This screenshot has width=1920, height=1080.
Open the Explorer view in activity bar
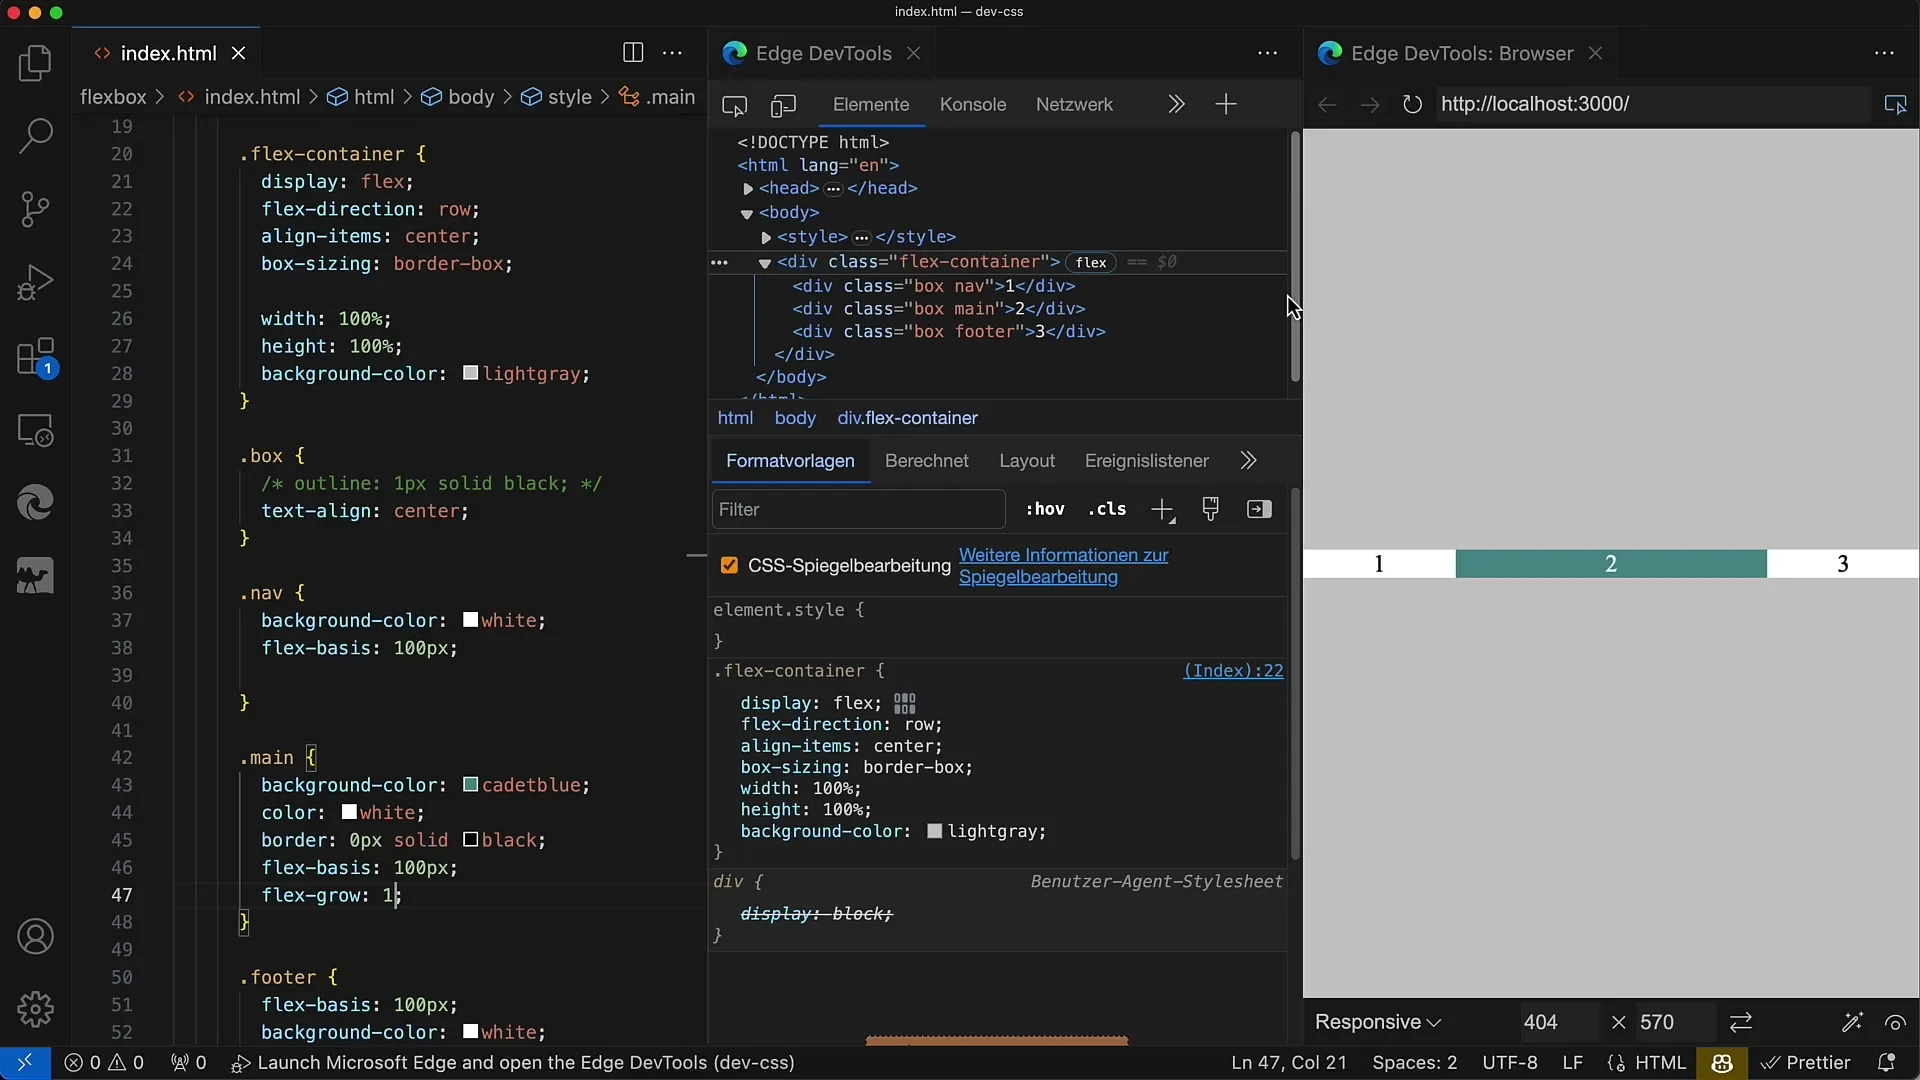point(36,64)
